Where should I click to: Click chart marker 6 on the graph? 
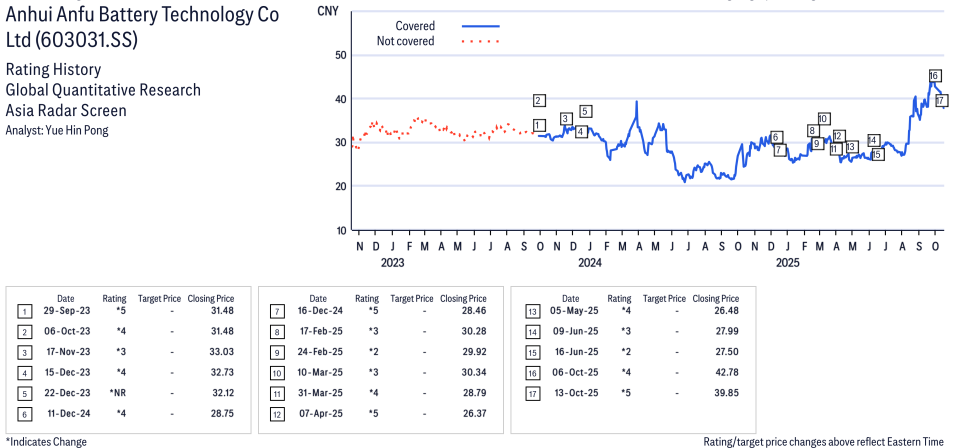(775, 137)
